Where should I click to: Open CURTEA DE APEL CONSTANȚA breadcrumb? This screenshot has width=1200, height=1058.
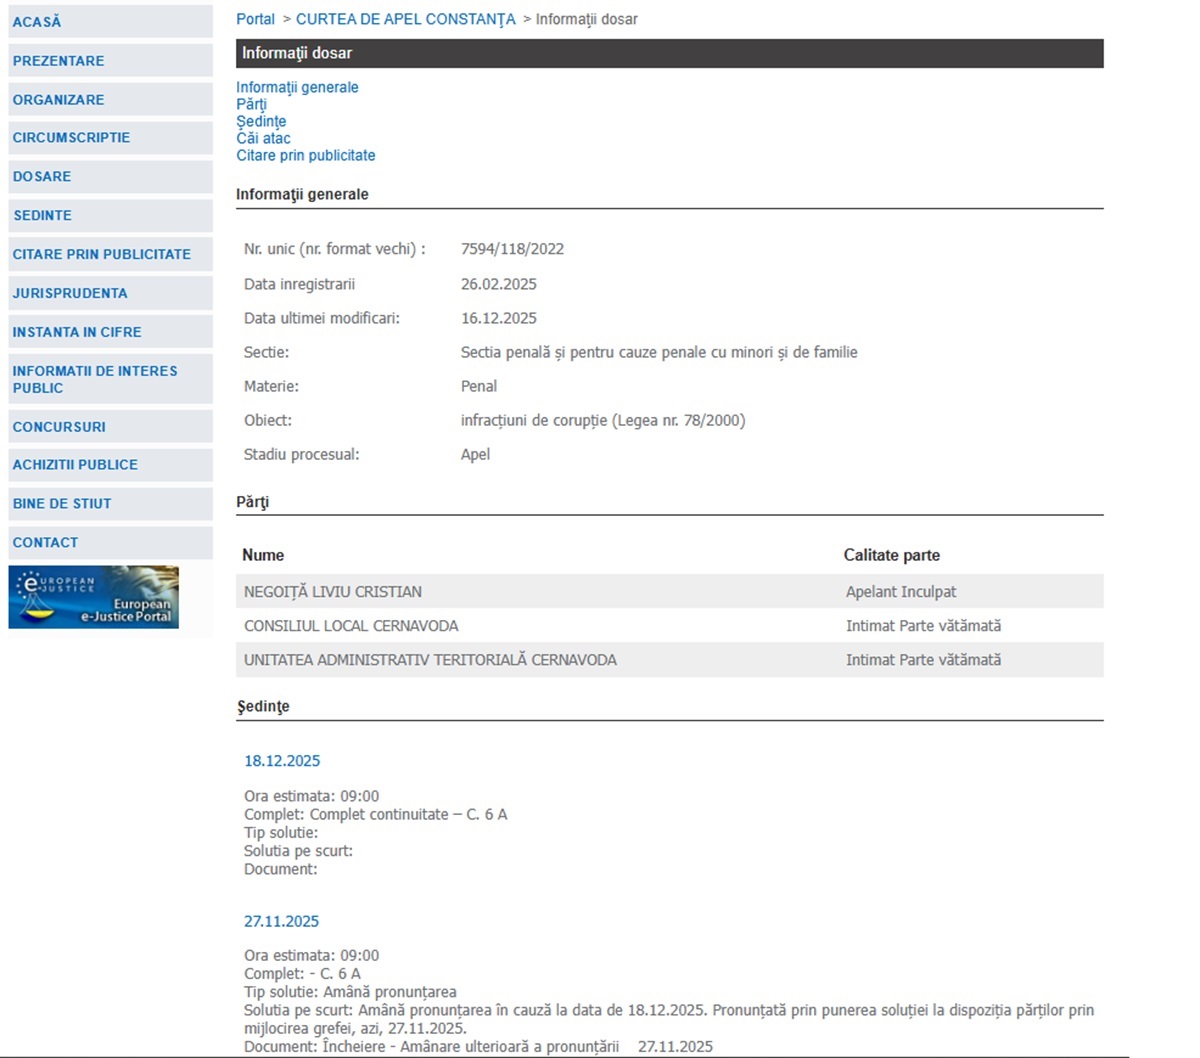(406, 19)
